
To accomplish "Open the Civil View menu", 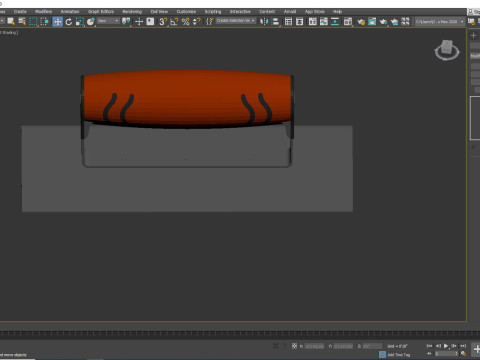I will click(x=159, y=11).
